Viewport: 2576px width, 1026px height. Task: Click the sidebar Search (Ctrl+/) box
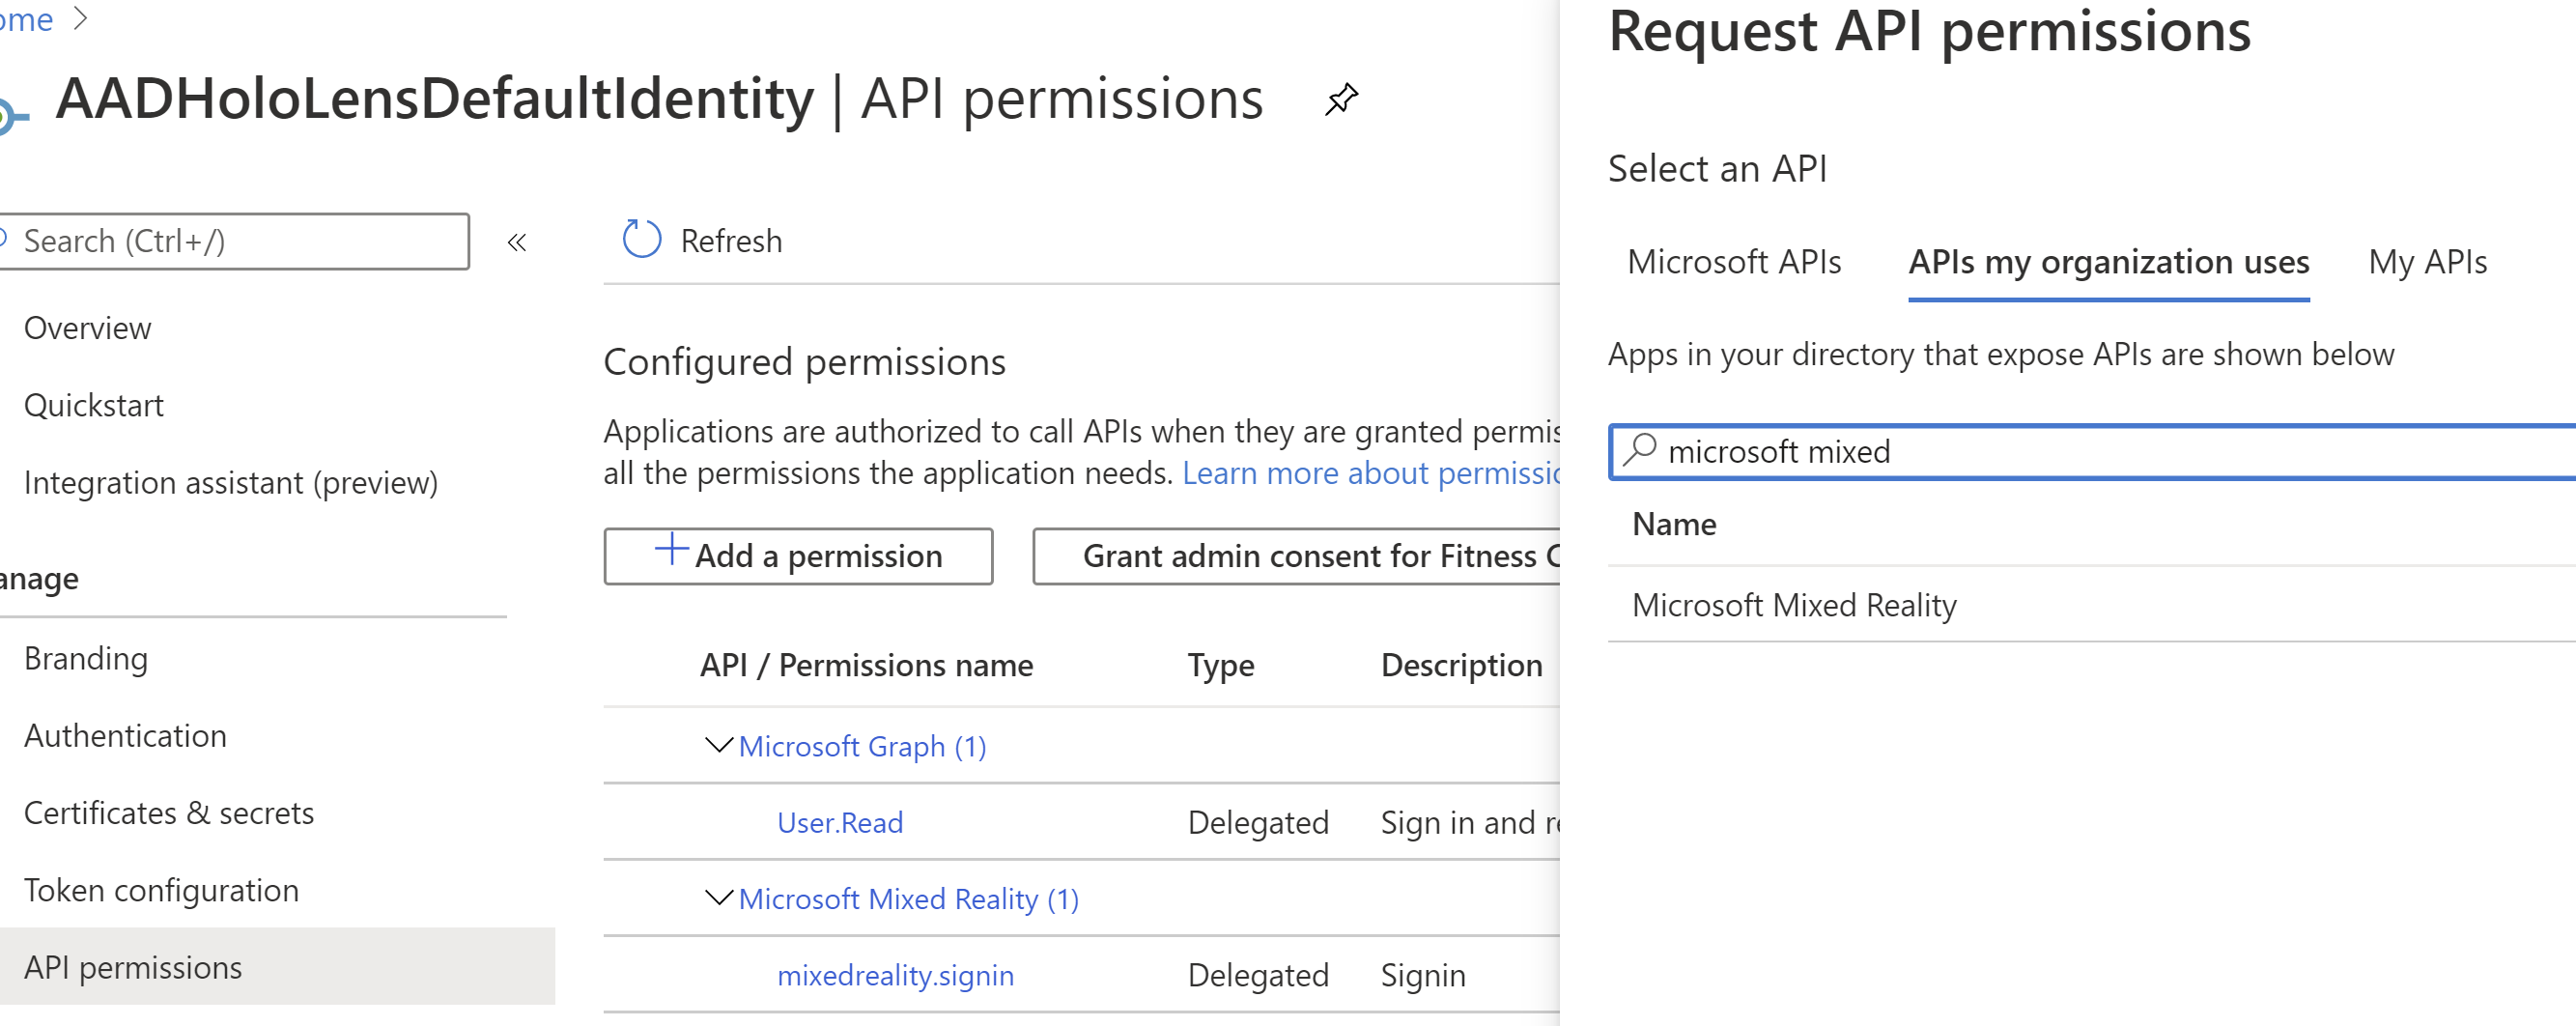point(234,241)
